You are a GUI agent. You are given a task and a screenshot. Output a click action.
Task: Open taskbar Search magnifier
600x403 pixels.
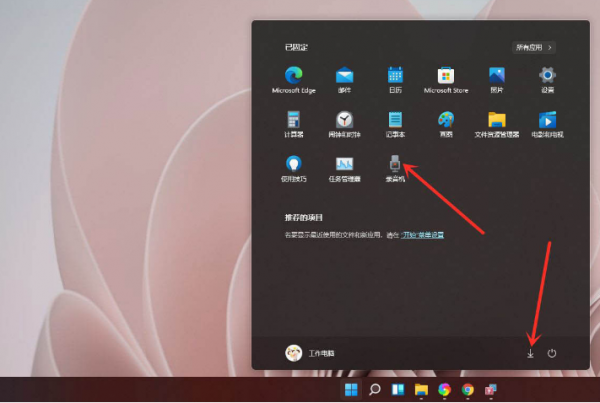click(x=375, y=390)
